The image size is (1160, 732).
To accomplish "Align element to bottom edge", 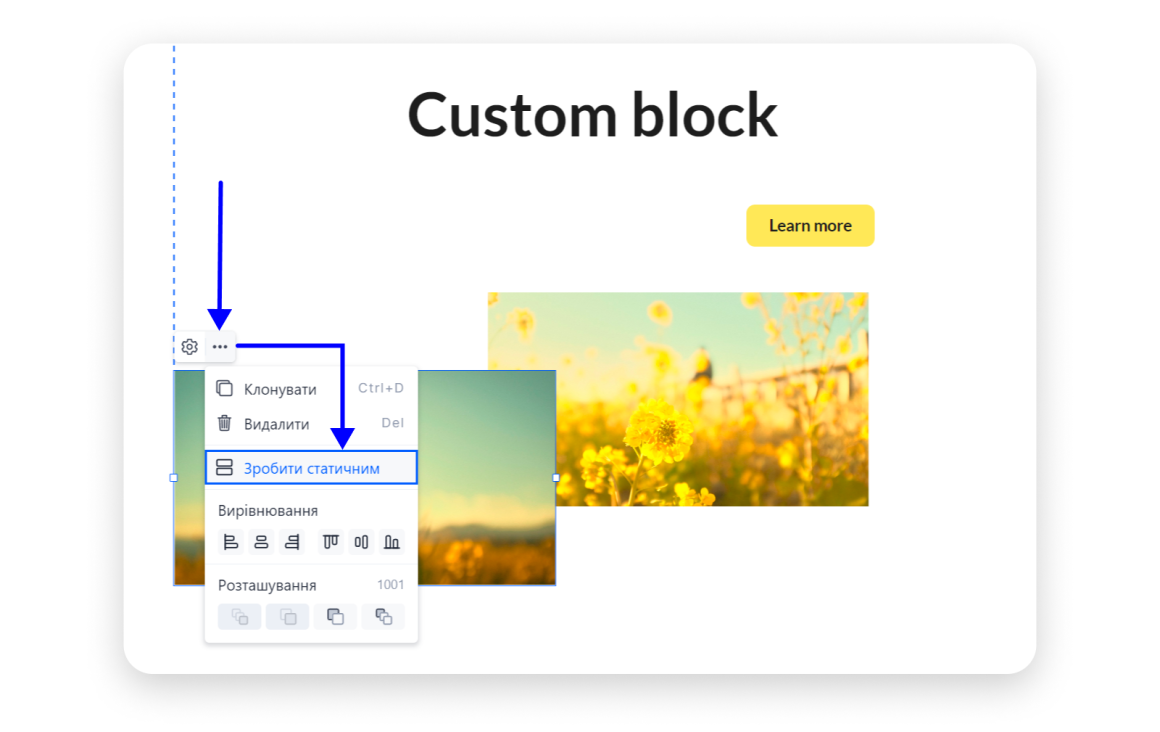I will click(x=392, y=542).
